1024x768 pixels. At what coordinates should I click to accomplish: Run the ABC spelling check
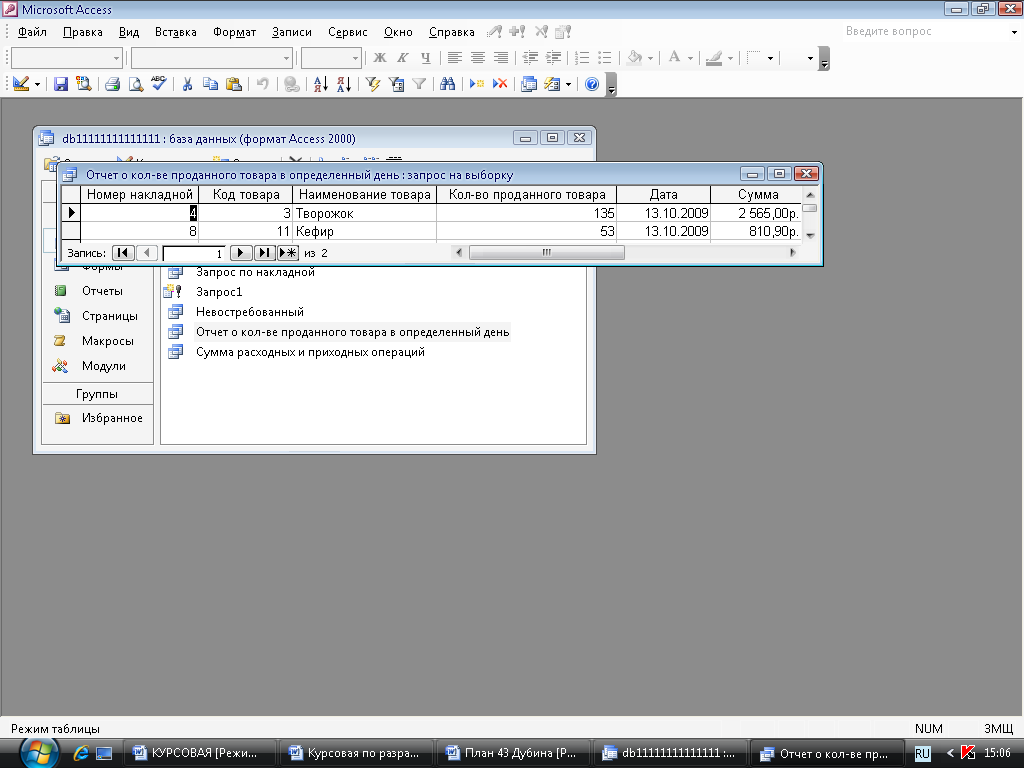[x=159, y=84]
